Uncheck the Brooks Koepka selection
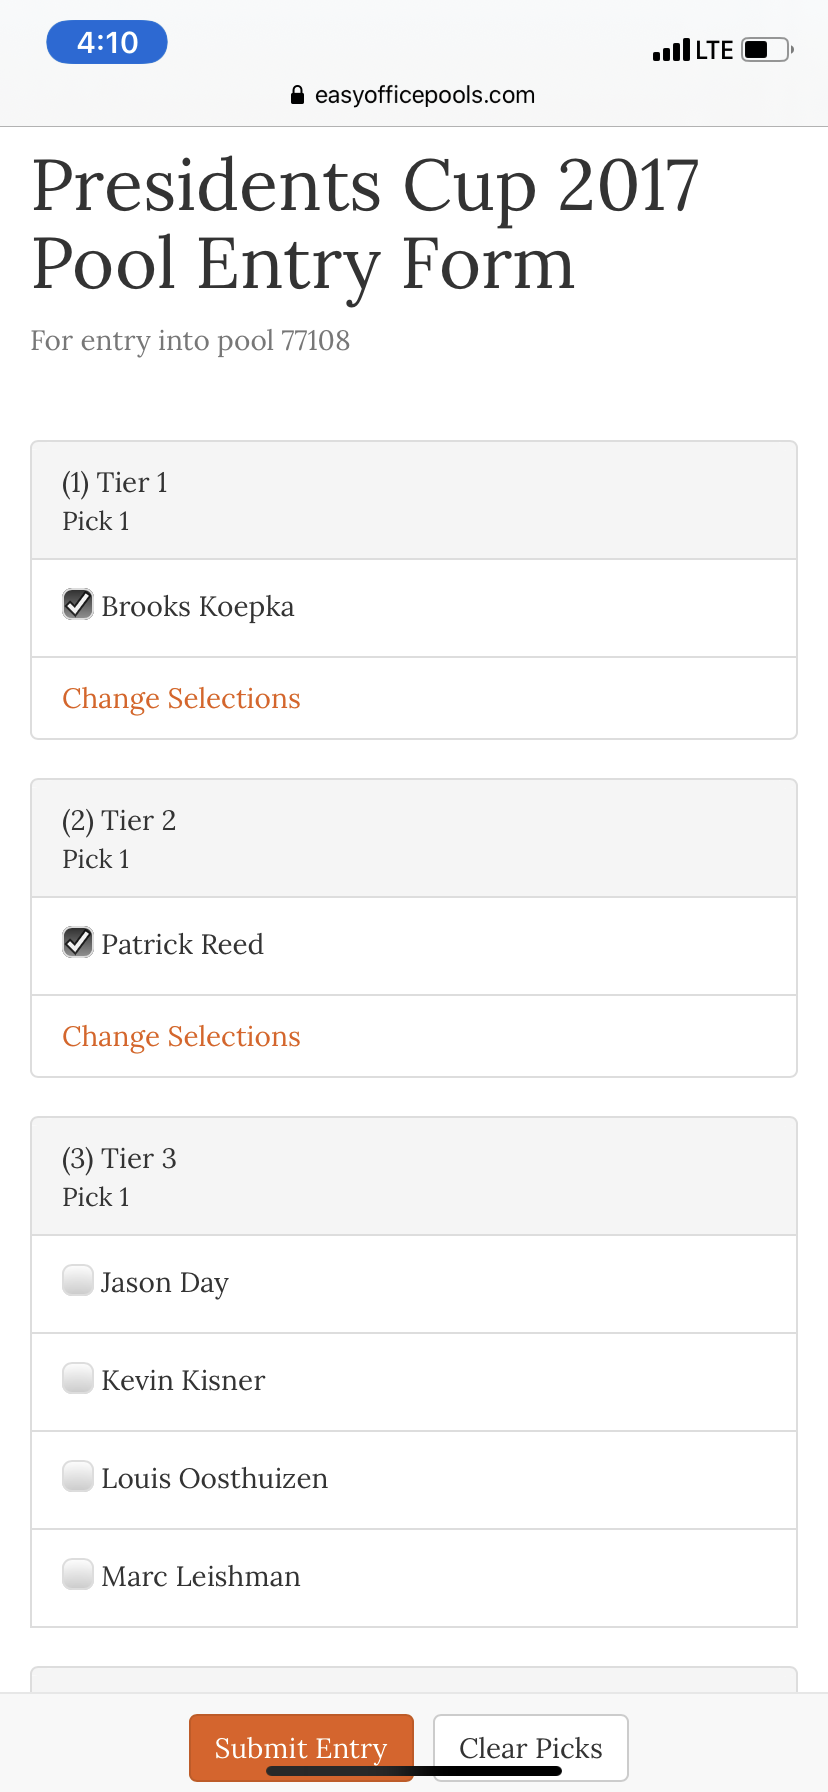 tap(77, 603)
